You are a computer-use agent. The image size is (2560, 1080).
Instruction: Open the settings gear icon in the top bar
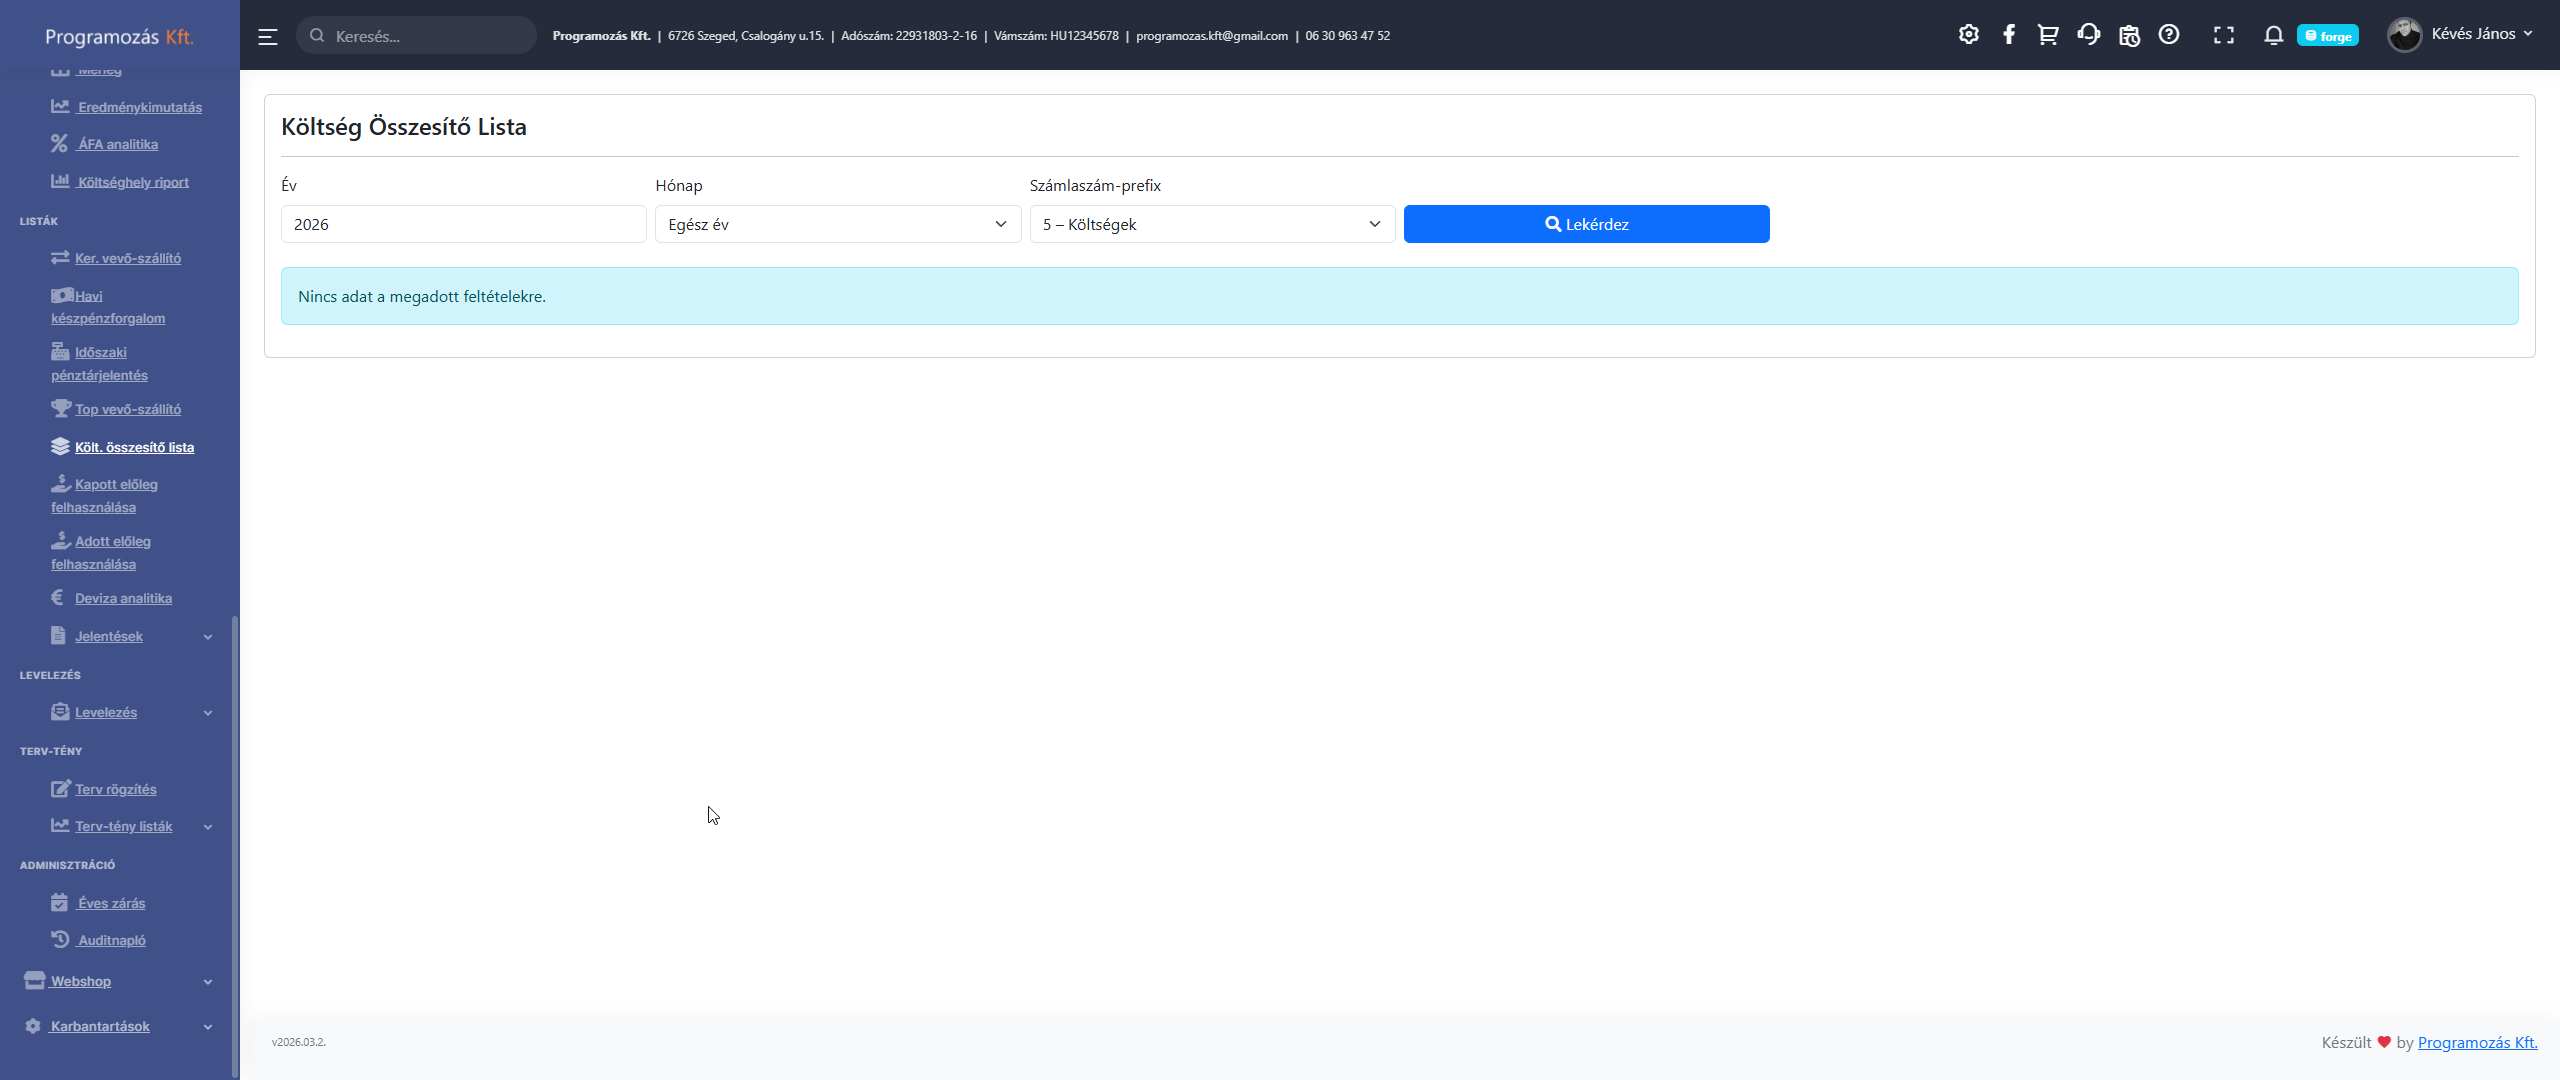1968,35
